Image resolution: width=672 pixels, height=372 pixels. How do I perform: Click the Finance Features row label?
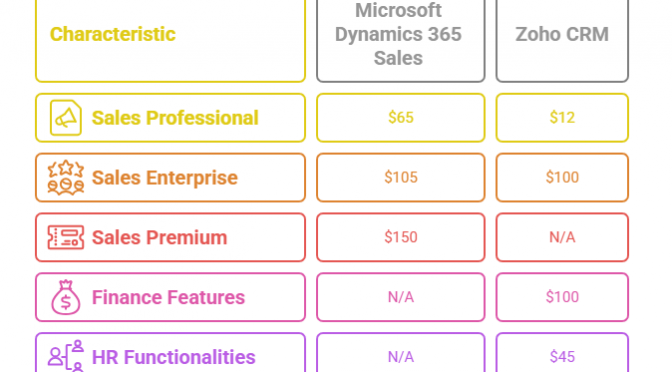pyautogui.click(x=170, y=297)
